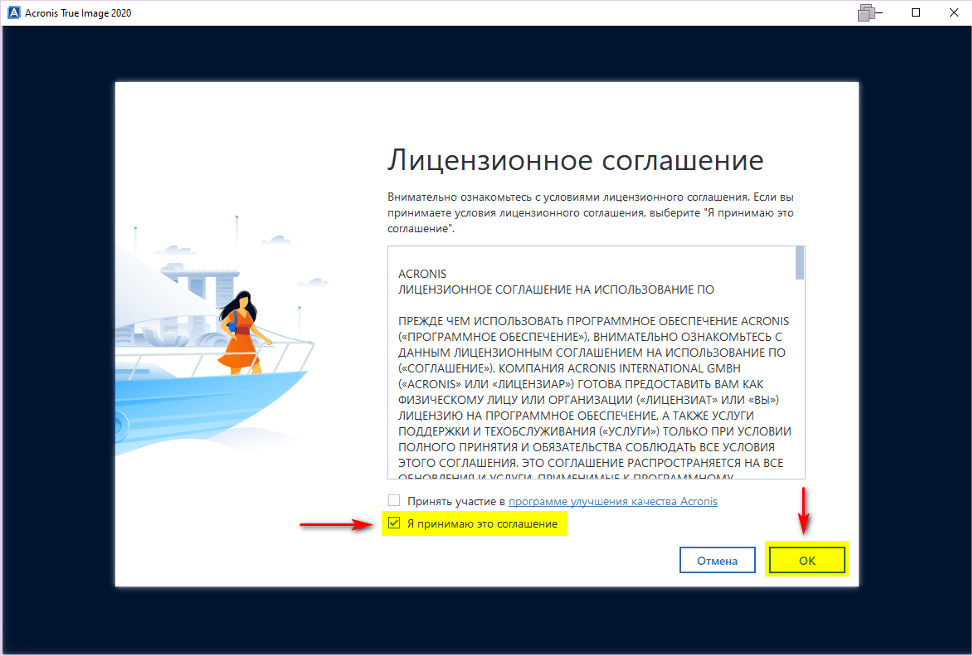Close the Acronis True Image window
This screenshot has height=656, width=972.
954,12
